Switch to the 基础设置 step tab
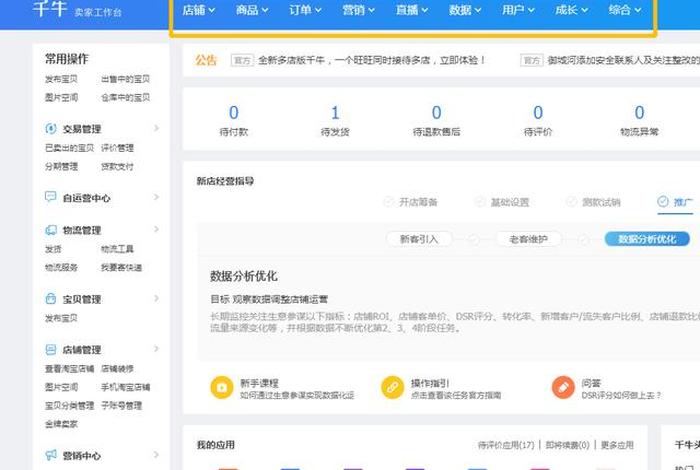The image size is (700, 470). (502, 202)
